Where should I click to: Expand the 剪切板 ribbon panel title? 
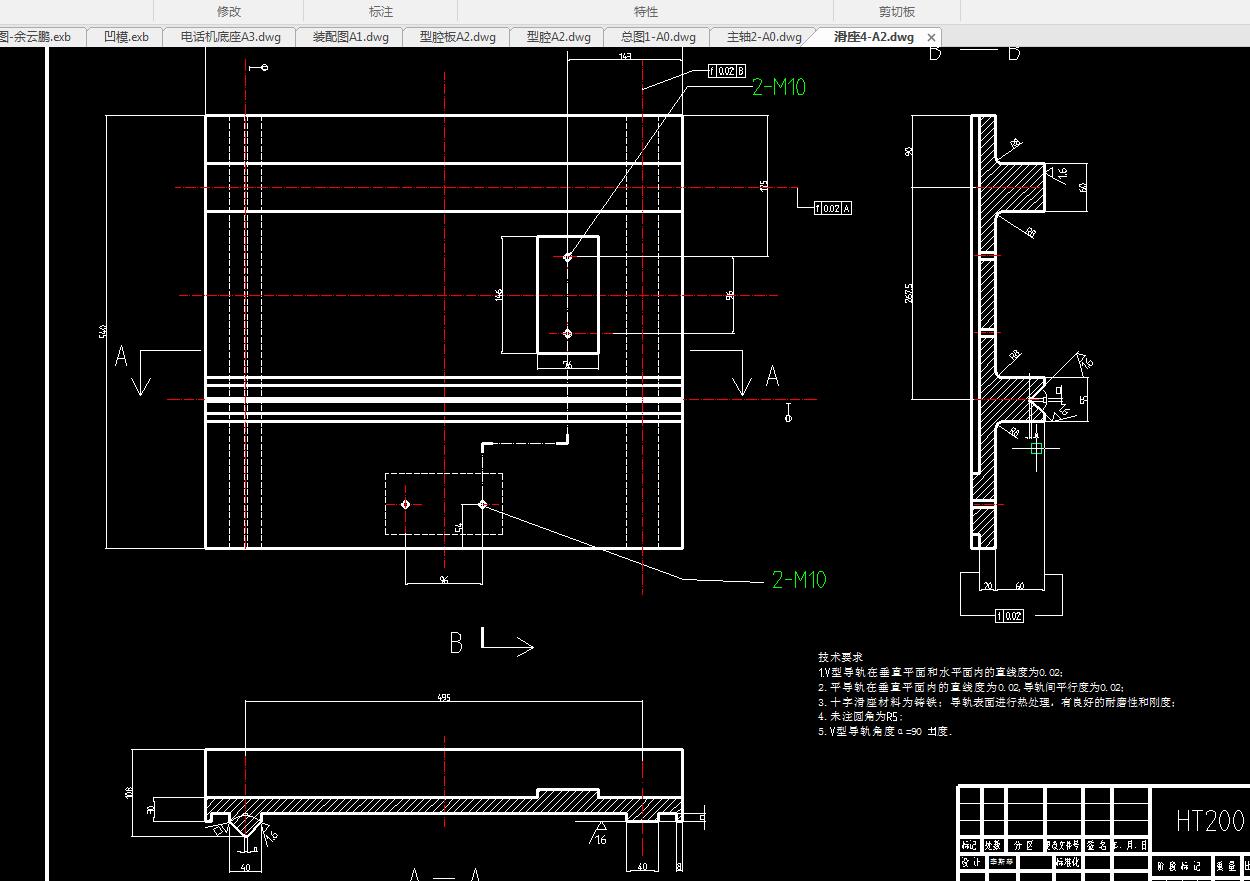click(897, 12)
